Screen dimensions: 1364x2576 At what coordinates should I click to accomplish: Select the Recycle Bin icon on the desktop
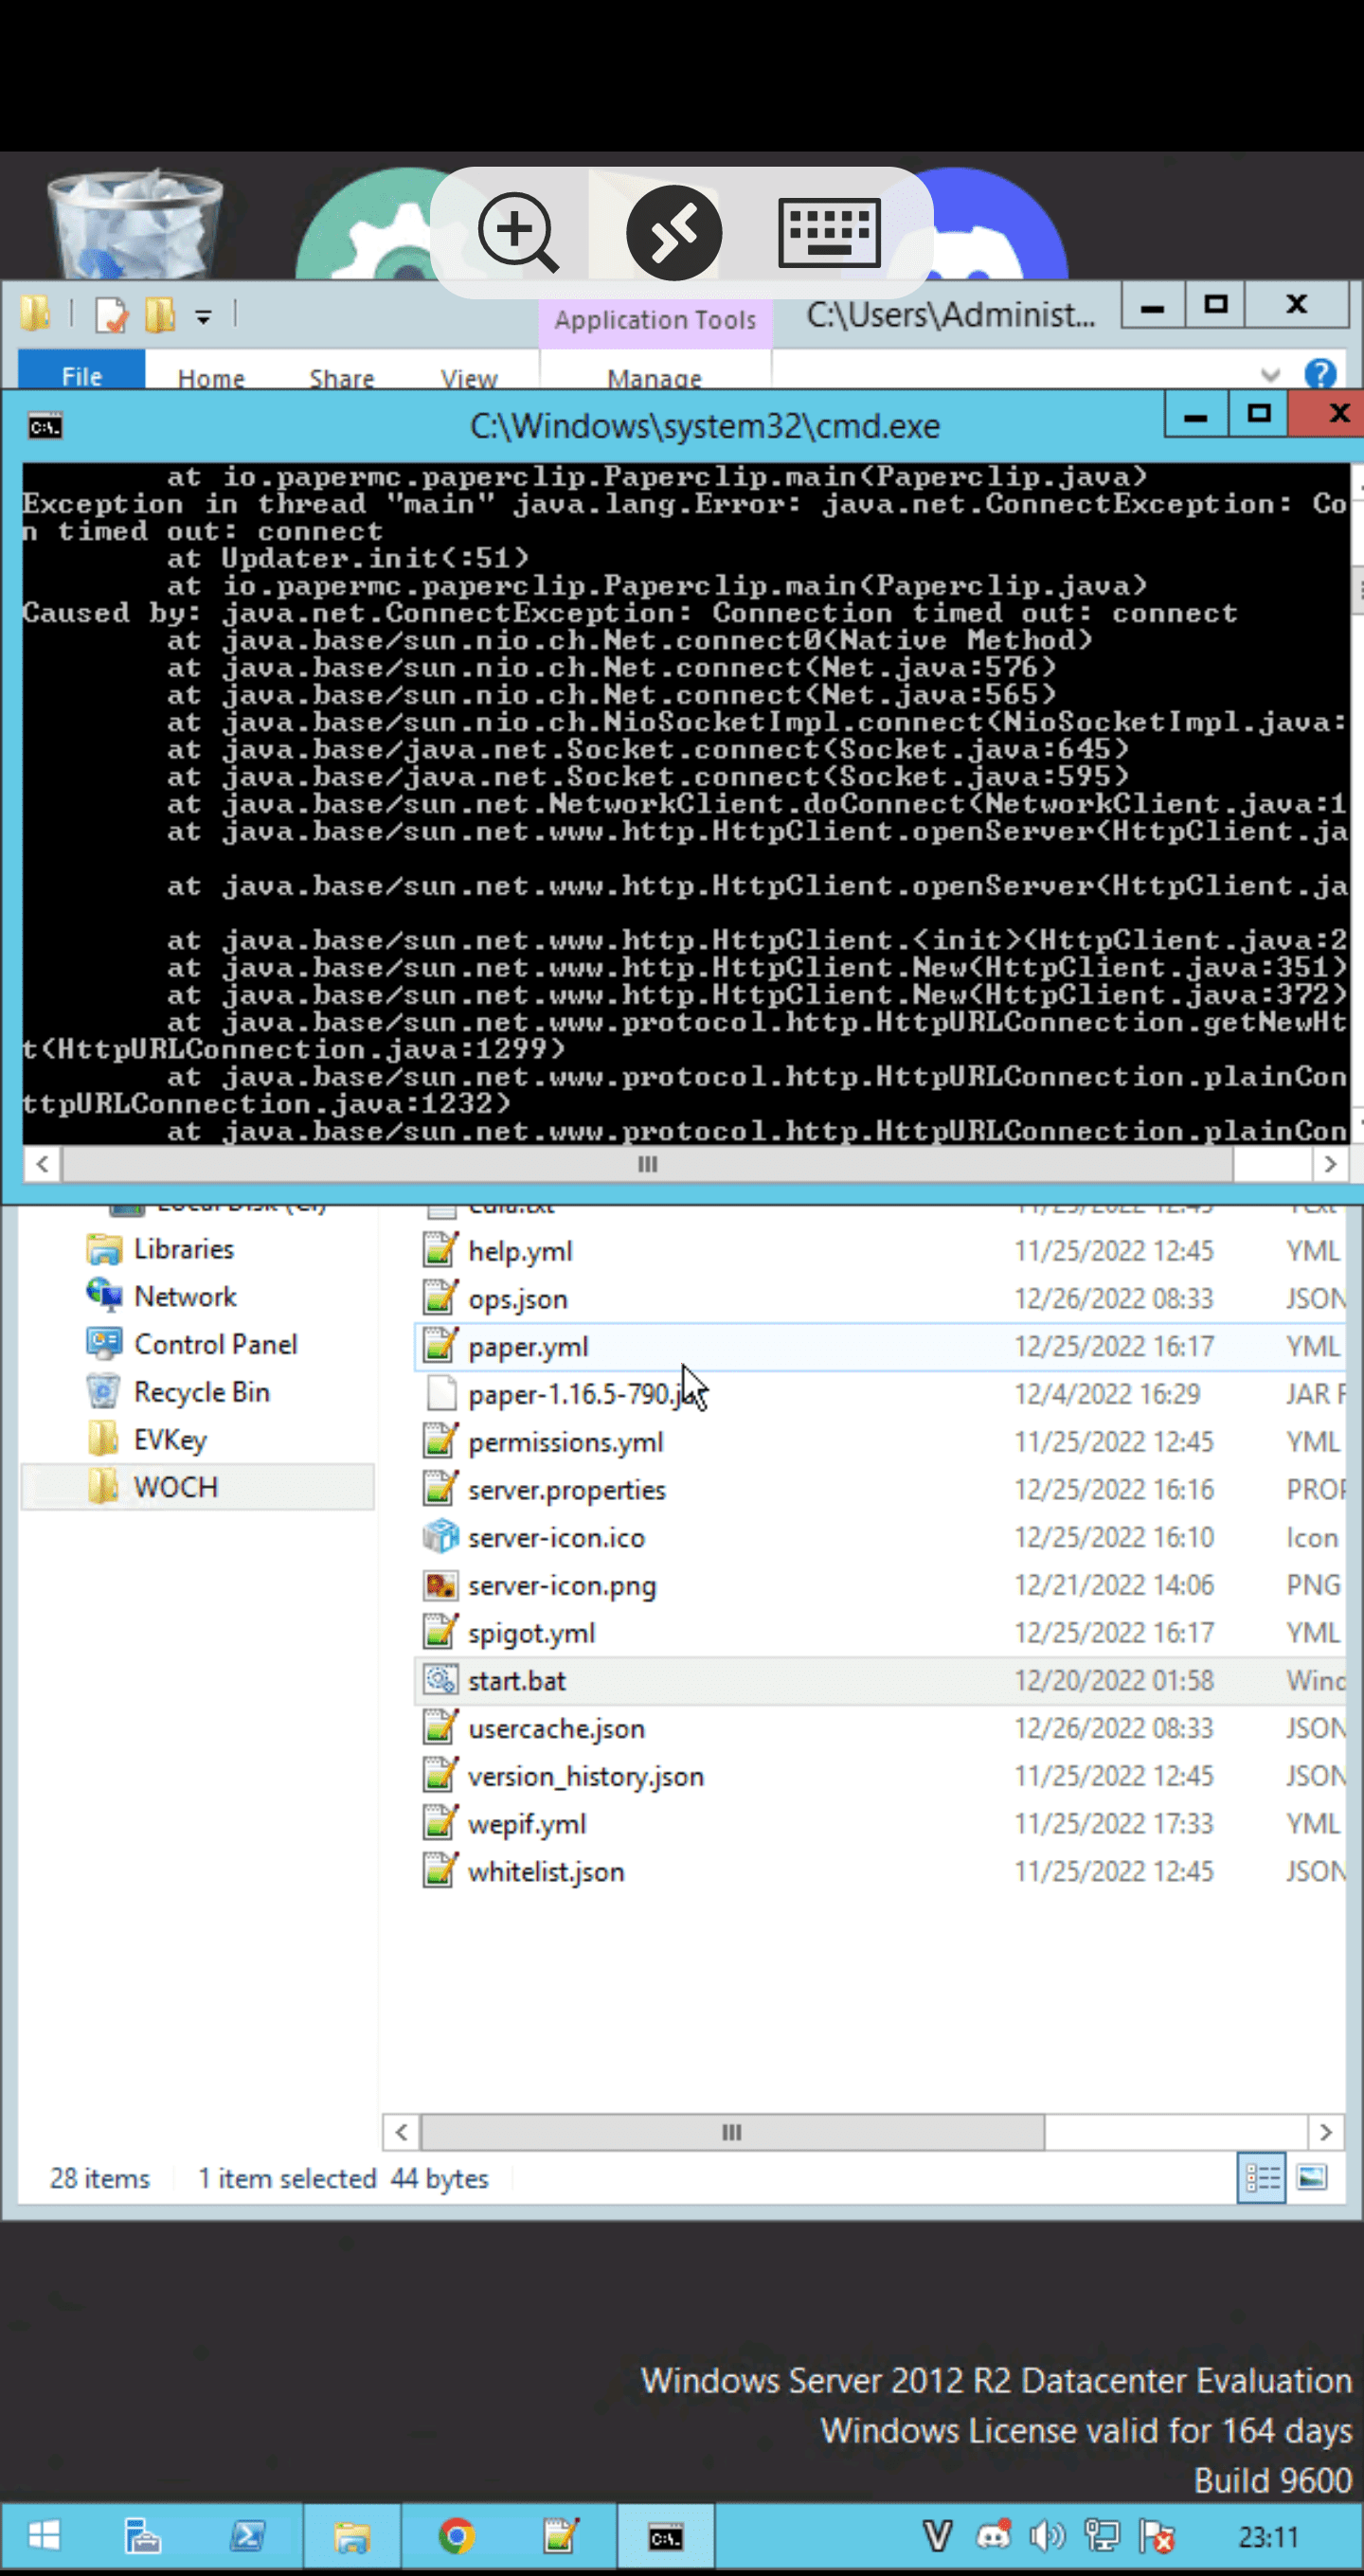pos(135,224)
